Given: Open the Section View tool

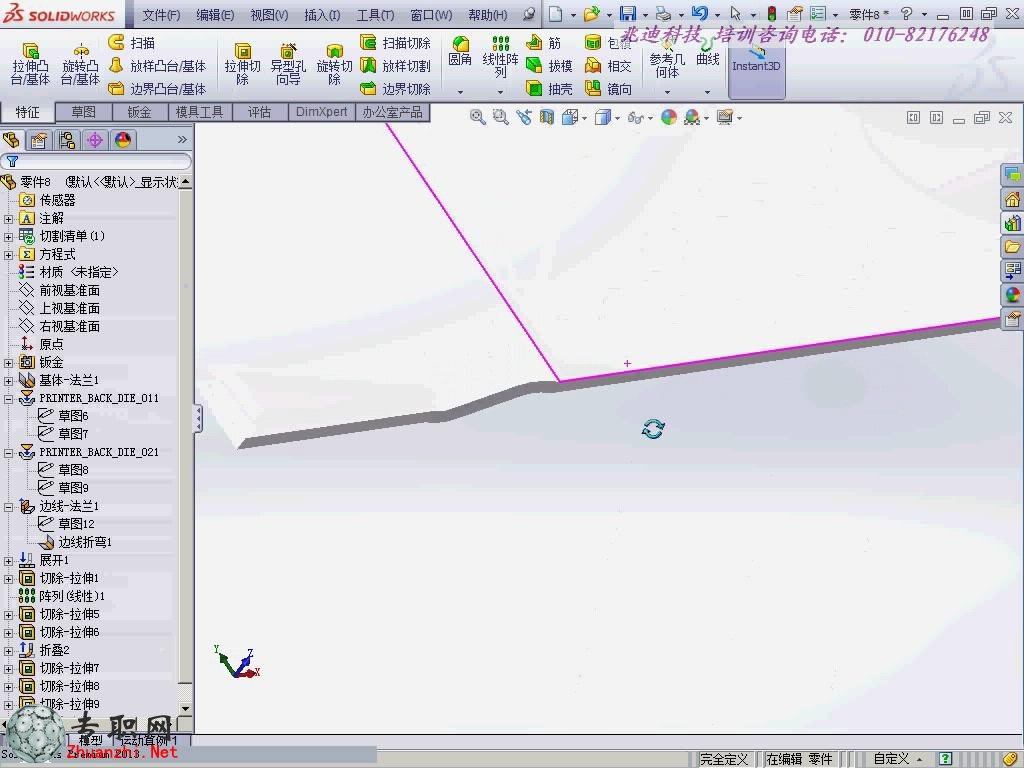Looking at the screenshot, I should pos(547,118).
